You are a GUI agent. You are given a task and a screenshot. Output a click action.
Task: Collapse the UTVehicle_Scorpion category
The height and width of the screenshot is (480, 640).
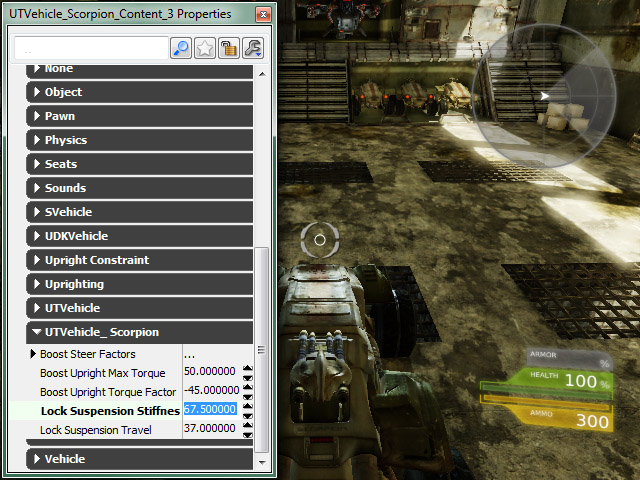38,332
